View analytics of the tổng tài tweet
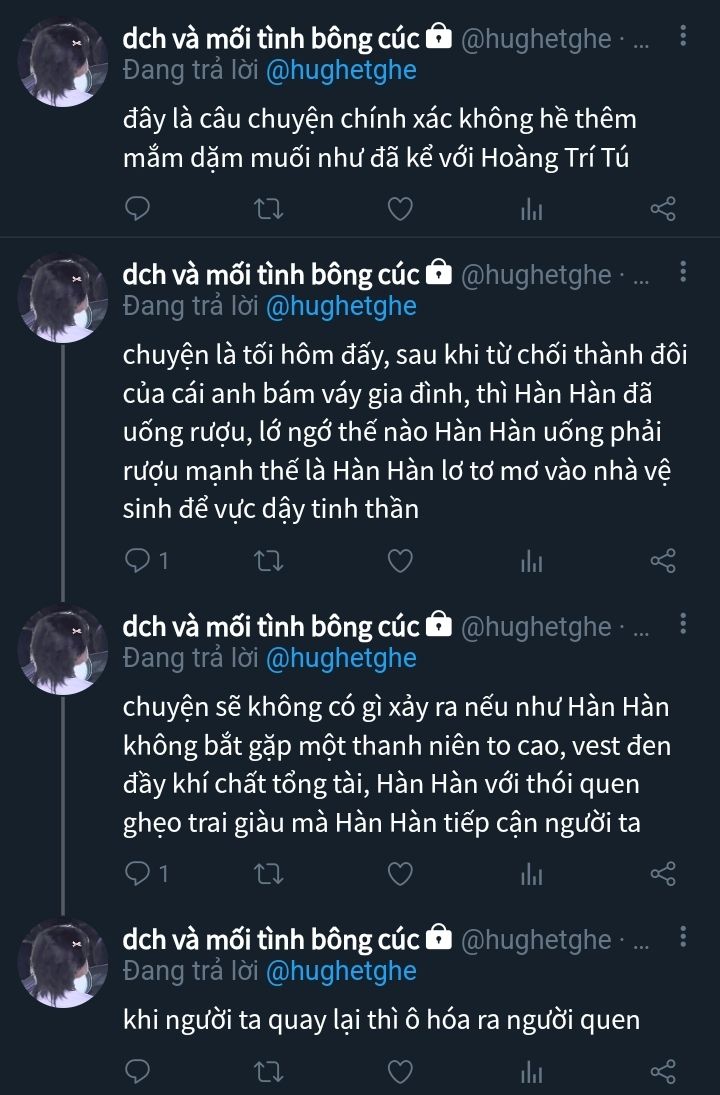The width and height of the screenshot is (720, 1095). point(530,873)
